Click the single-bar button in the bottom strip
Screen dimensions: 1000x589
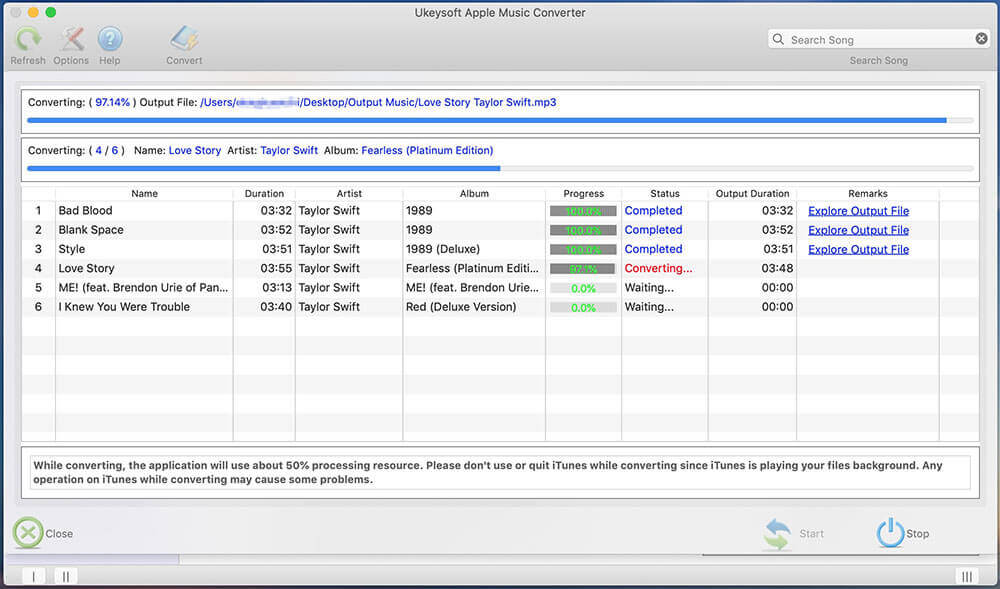[x=34, y=576]
